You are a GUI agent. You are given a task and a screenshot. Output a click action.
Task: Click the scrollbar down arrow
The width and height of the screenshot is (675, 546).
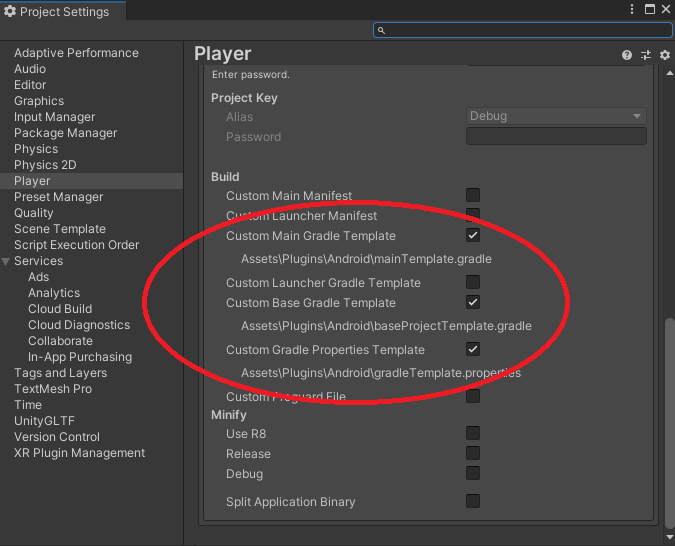(x=669, y=537)
